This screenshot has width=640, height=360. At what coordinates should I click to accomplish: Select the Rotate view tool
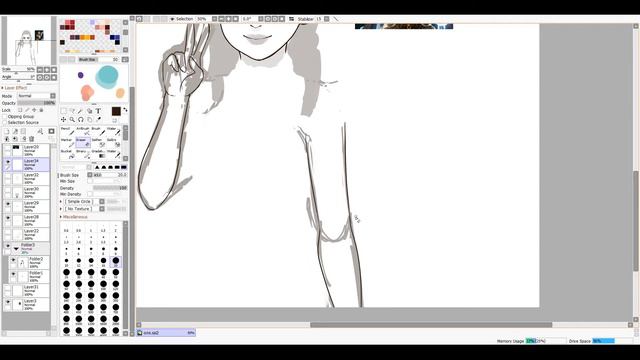80,120
